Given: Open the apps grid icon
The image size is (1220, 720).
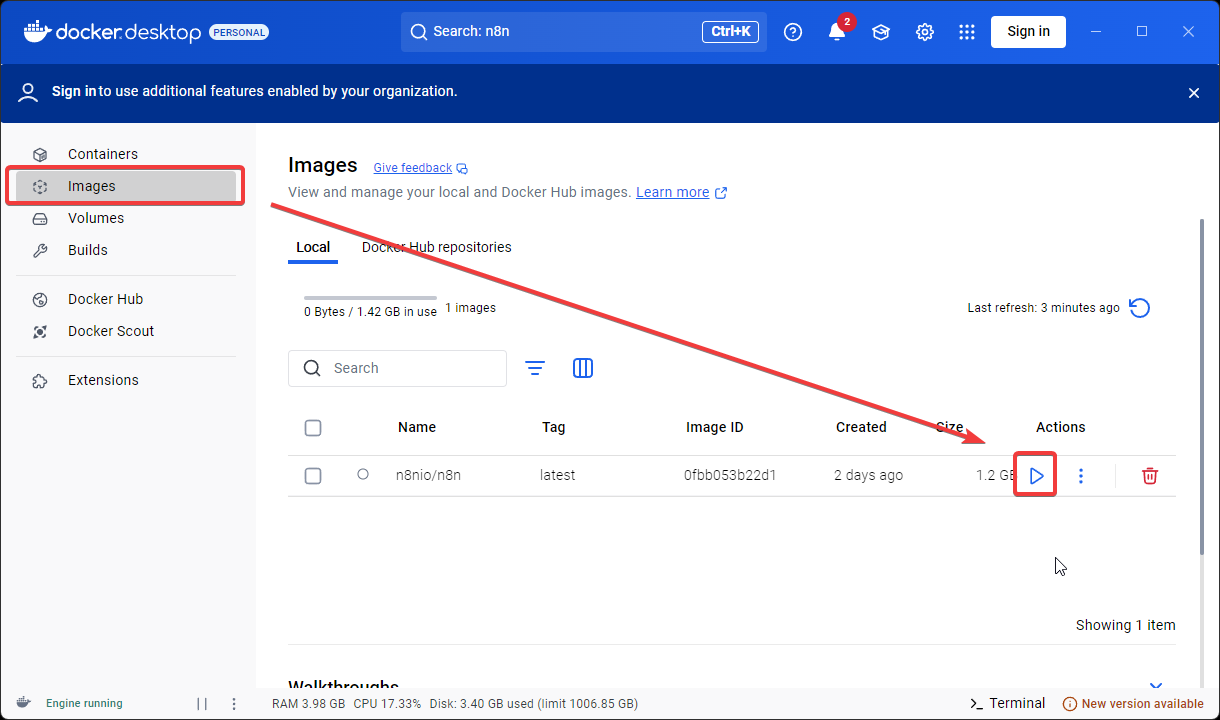Looking at the screenshot, I should 967,32.
